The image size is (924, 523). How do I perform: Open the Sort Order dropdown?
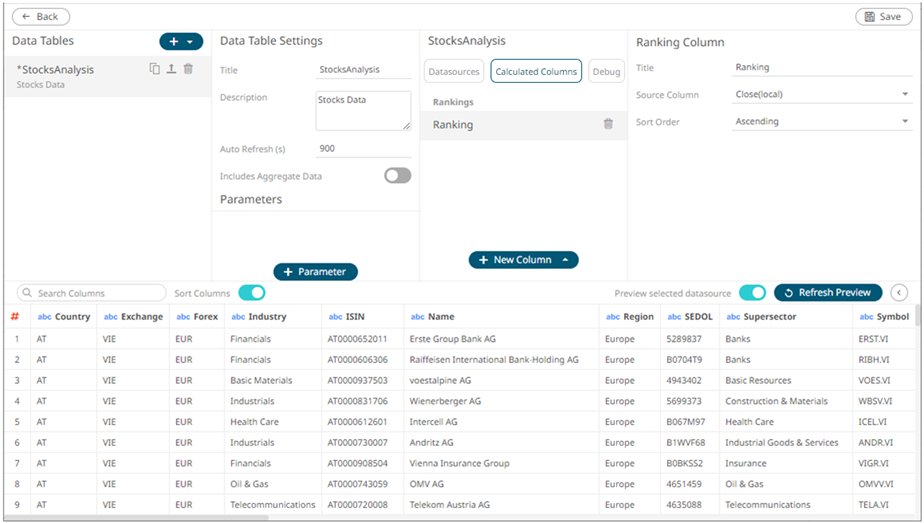821,122
